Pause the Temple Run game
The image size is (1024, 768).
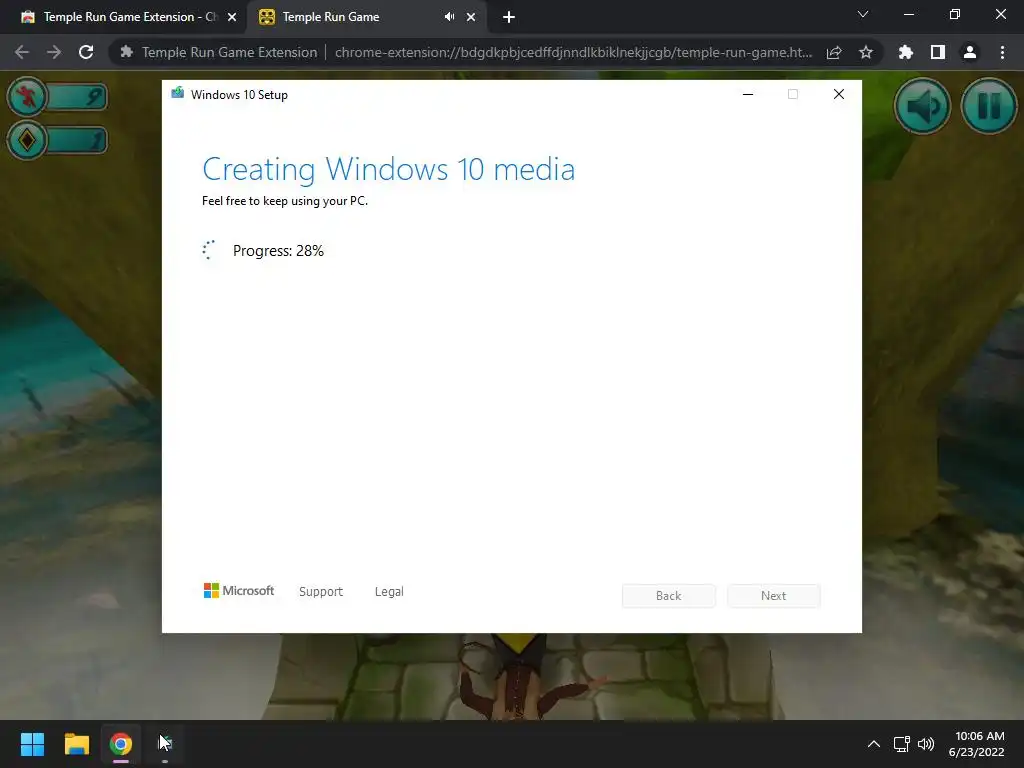point(989,106)
